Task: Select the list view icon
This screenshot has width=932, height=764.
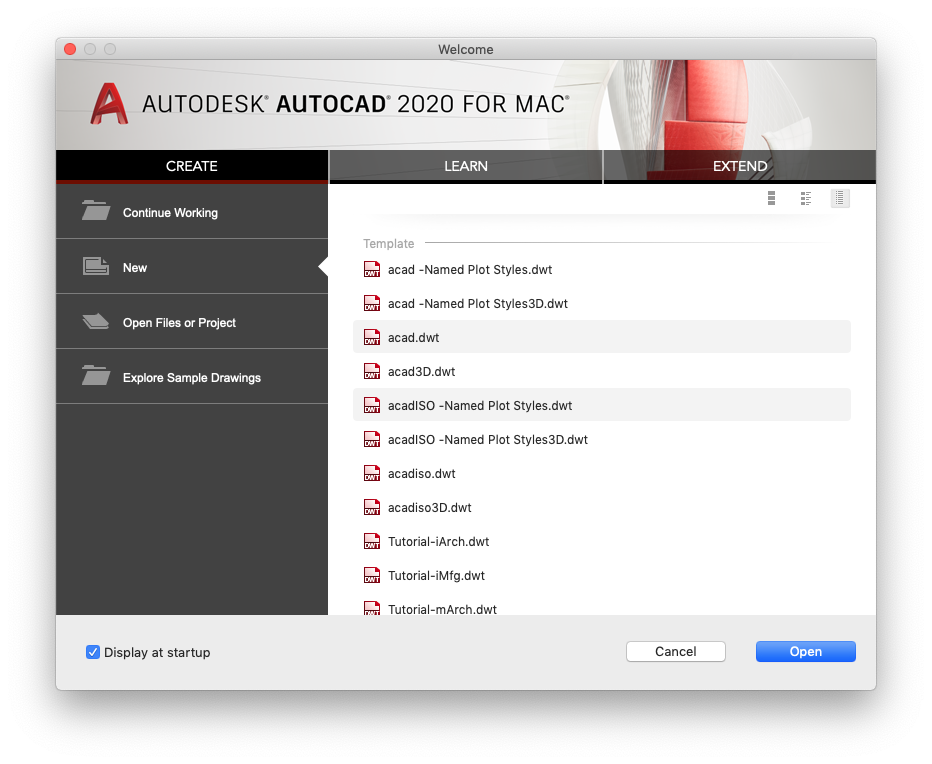Action: 840,198
